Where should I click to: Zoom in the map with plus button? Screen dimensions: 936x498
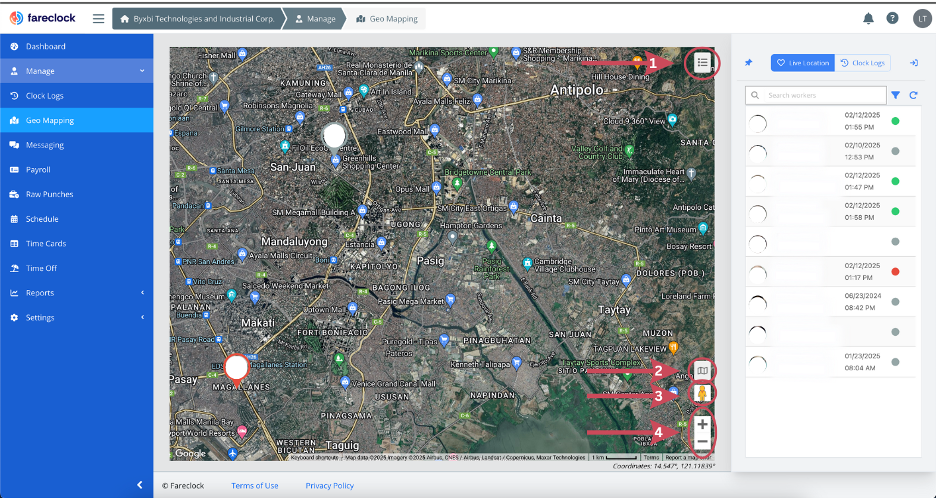703,424
